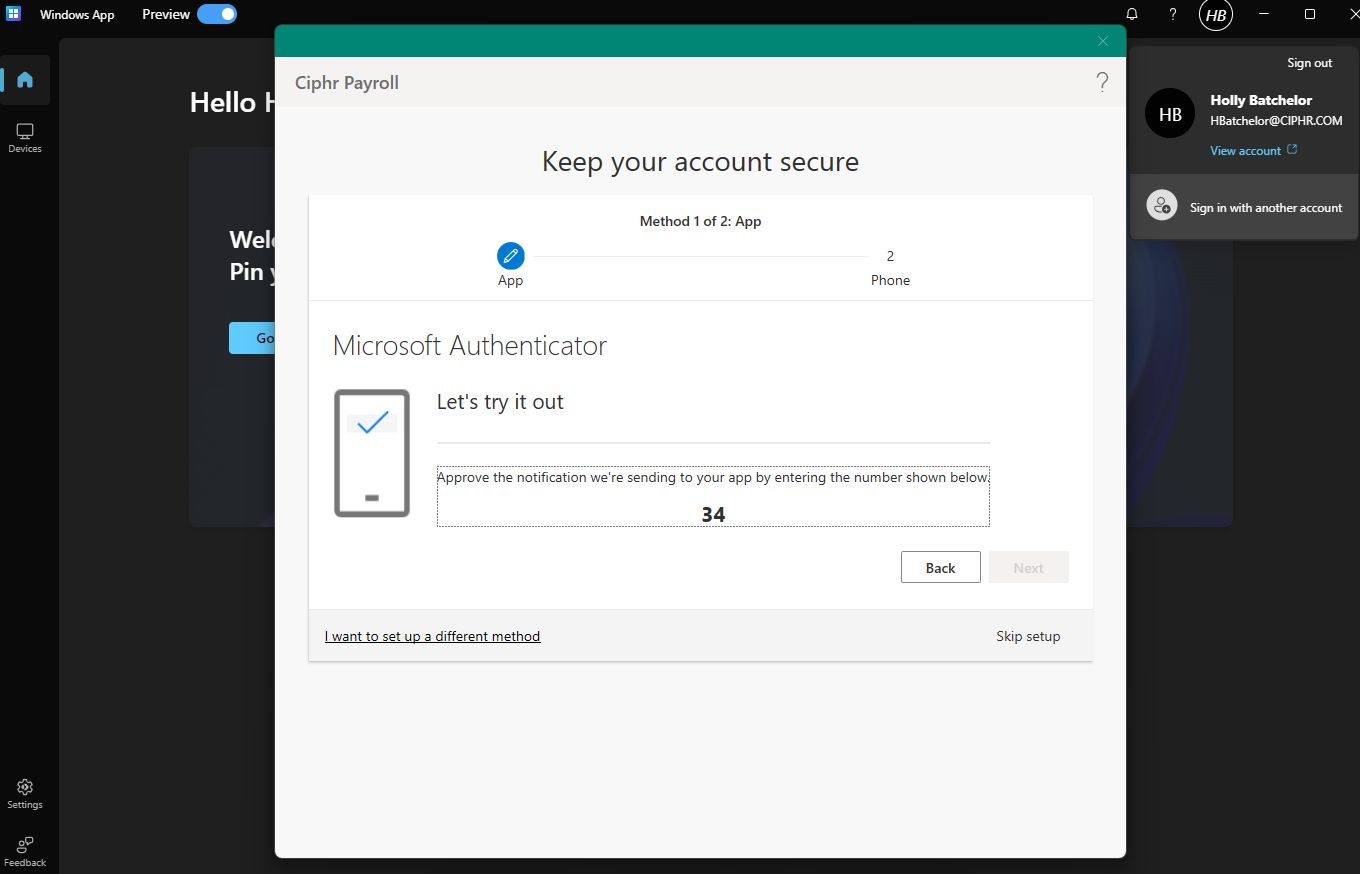Viewport: 1360px width, 874px height.
Task: Click the external link icon beside View account
Action: coord(1292,150)
